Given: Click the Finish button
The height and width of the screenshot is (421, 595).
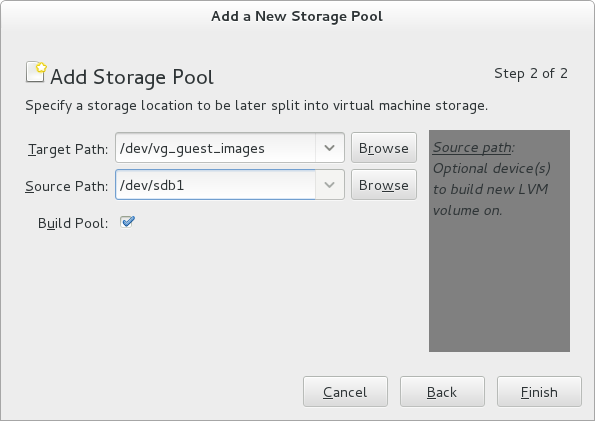Looking at the screenshot, I should click(x=539, y=392).
